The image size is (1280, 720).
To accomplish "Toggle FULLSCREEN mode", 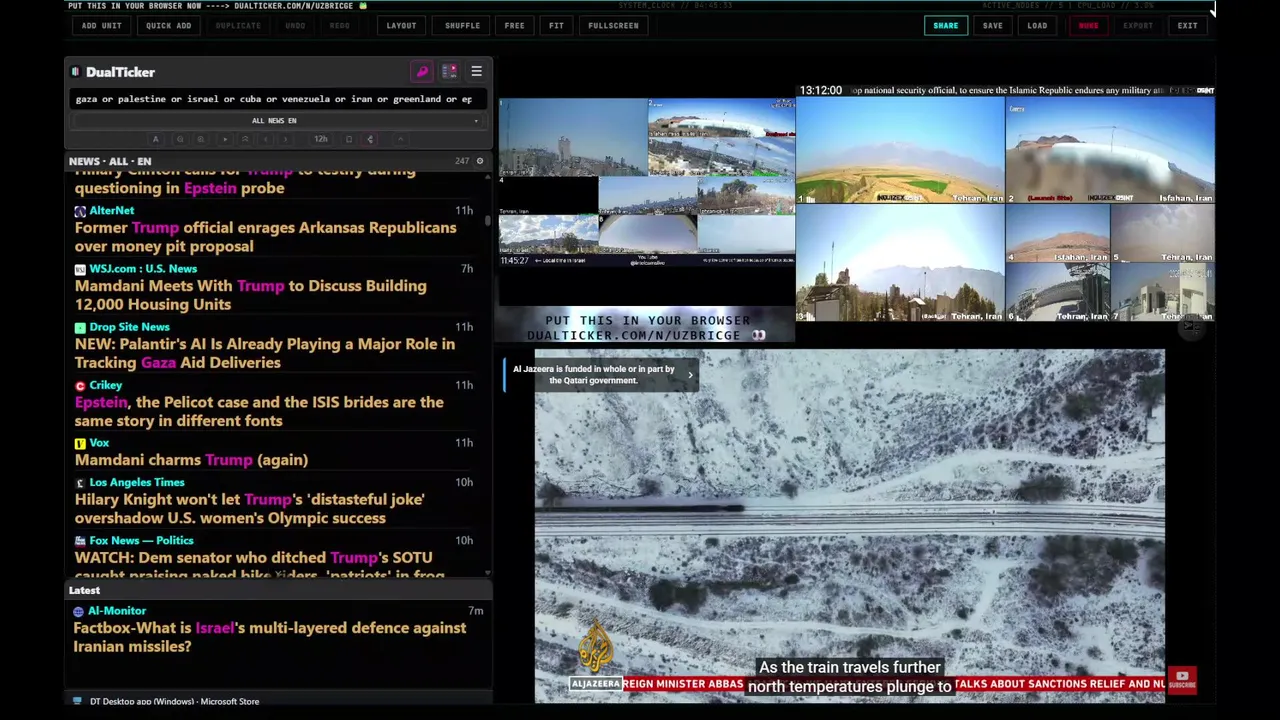I will tap(613, 26).
